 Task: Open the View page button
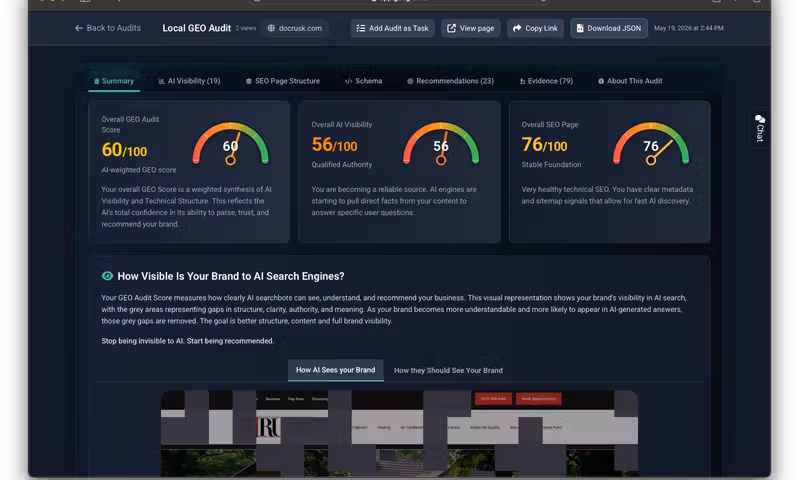(470, 28)
